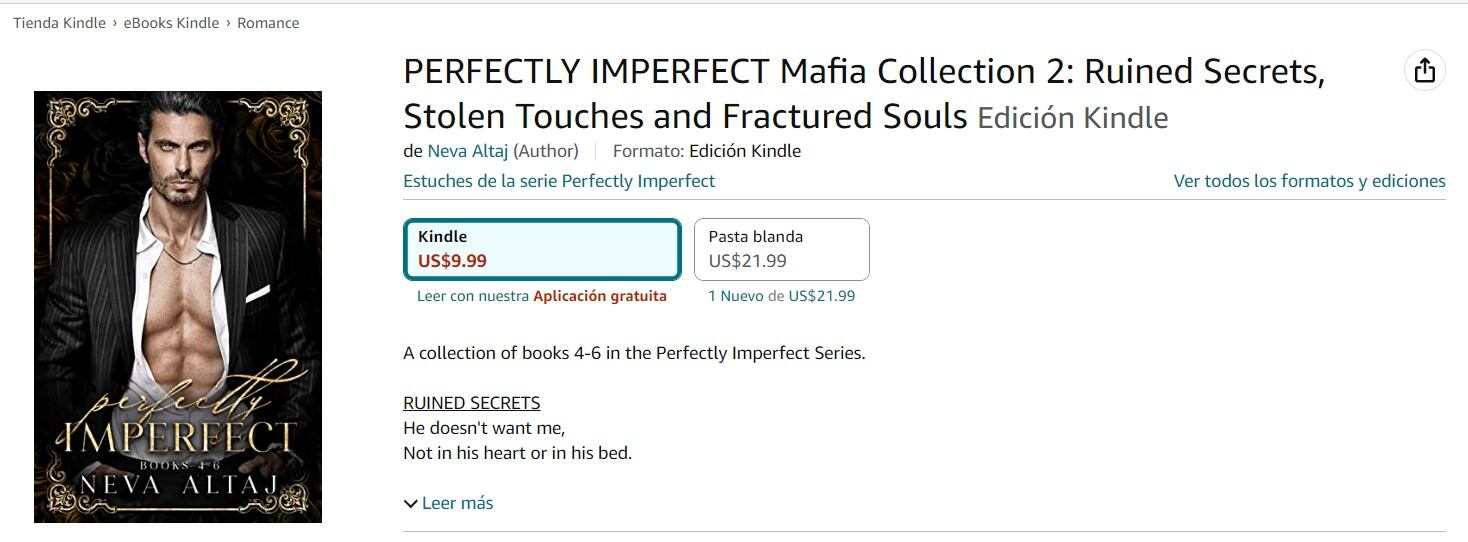Image resolution: width=1468 pixels, height=542 pixels.
Task: Select the Kindle format option
Action: pos(542,249)
